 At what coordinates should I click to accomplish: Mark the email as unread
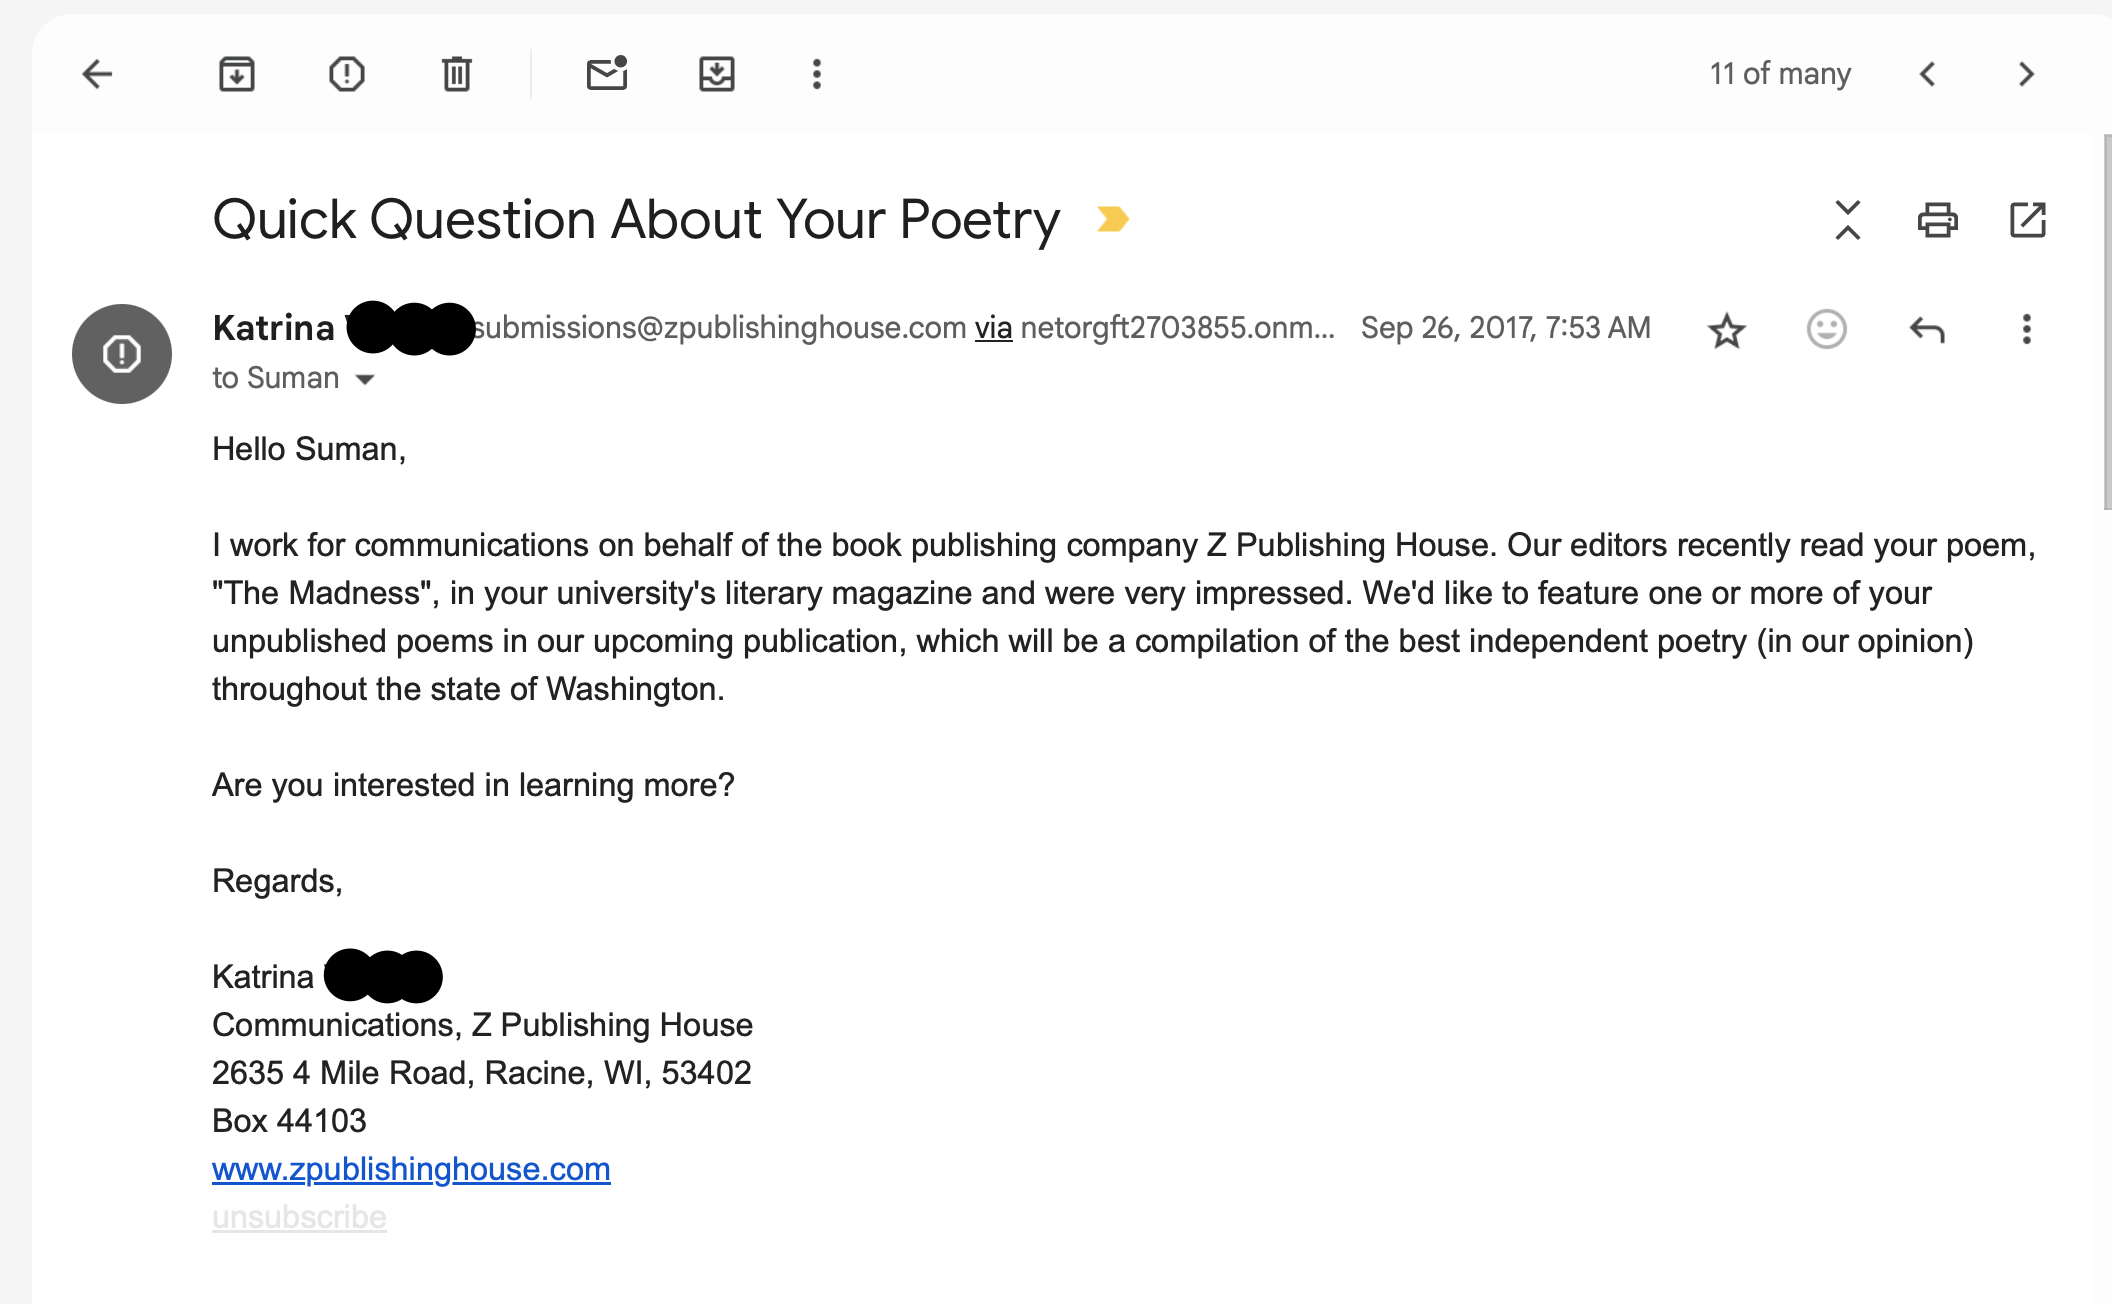607,74
